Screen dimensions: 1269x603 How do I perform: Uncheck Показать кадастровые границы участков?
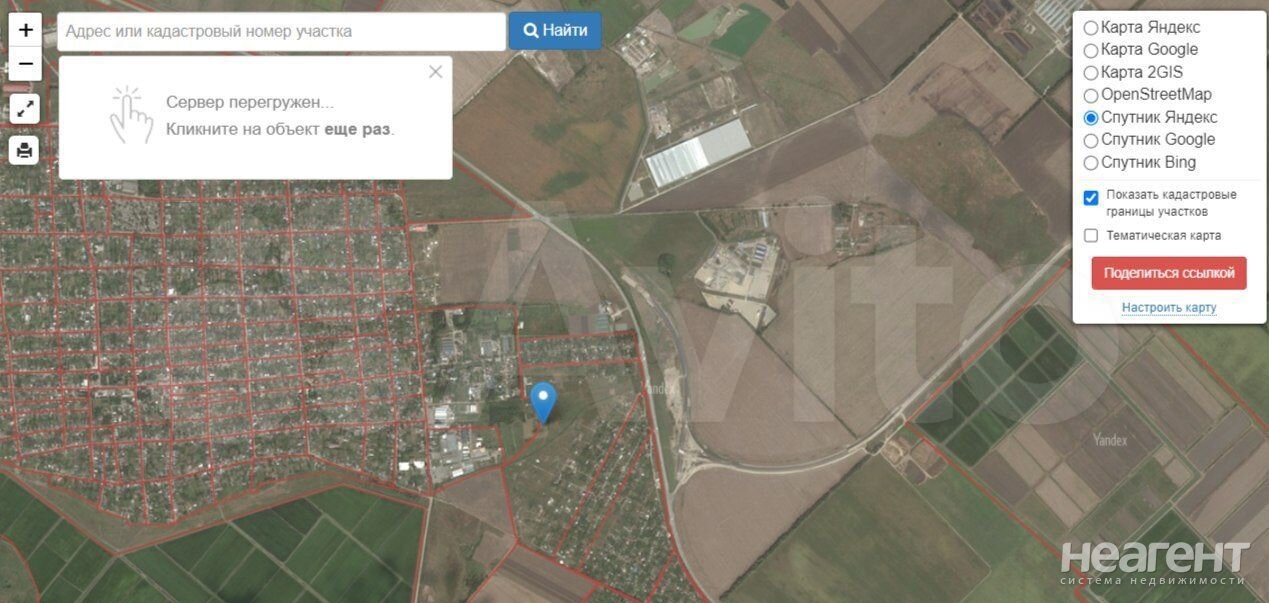point(1091,198)
